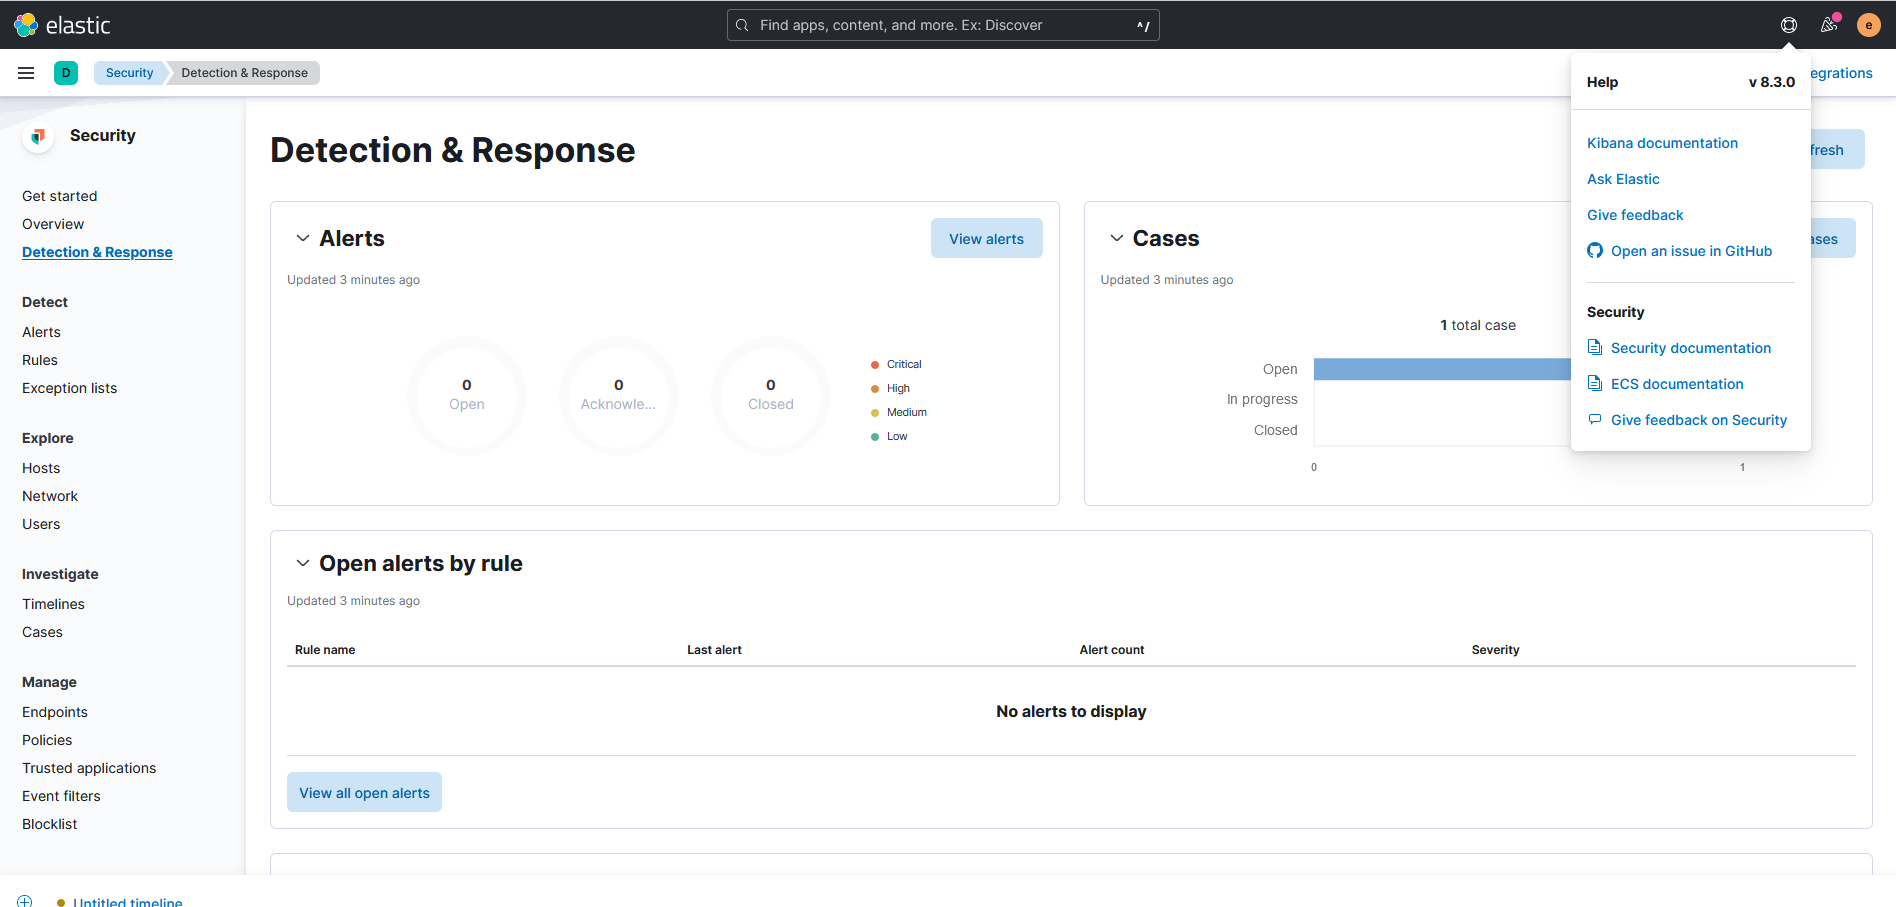This screenshot has width=1896, height=907.
Task: Go to Hosts under Explore
Action: coord(41,468)
